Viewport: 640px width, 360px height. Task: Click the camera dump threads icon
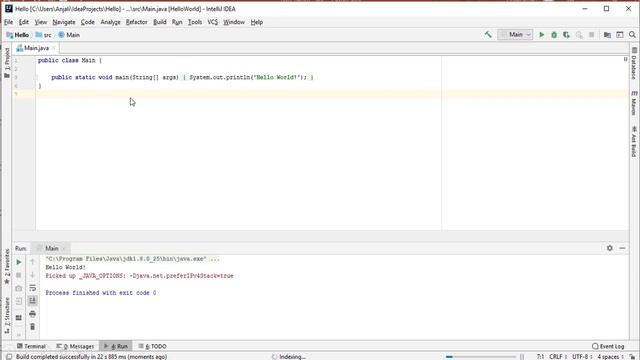point(19,288)
